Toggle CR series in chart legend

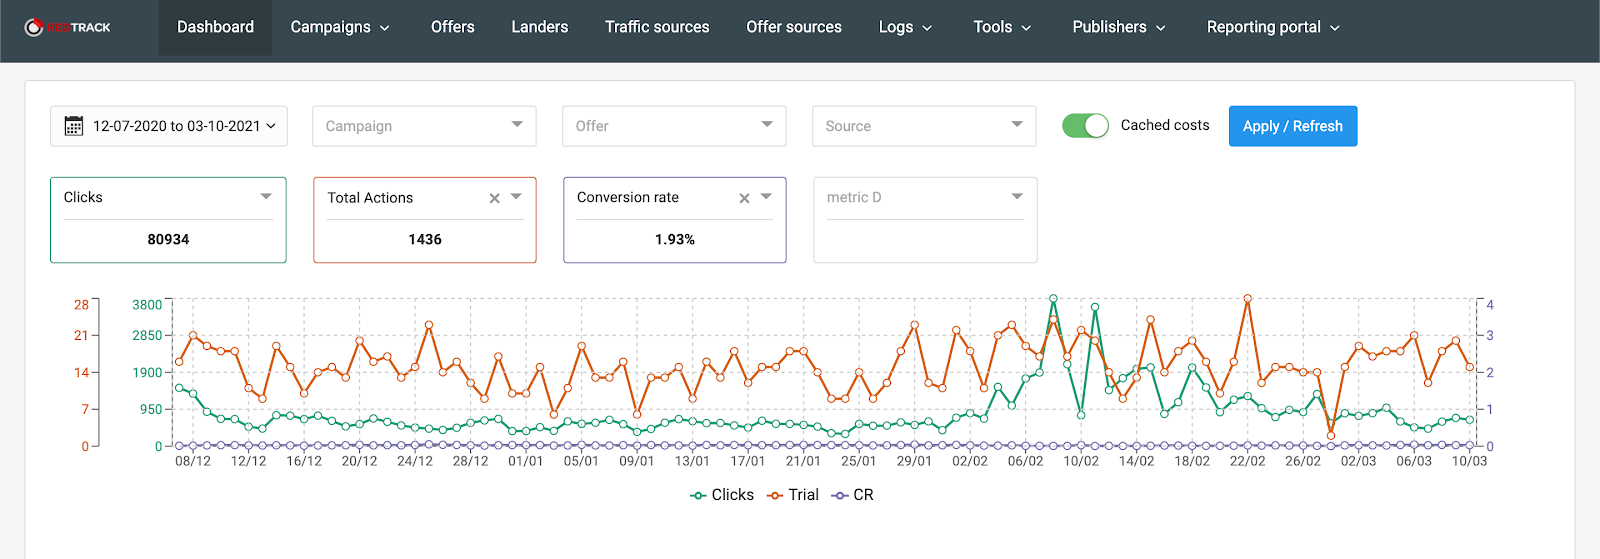point(853,495)
